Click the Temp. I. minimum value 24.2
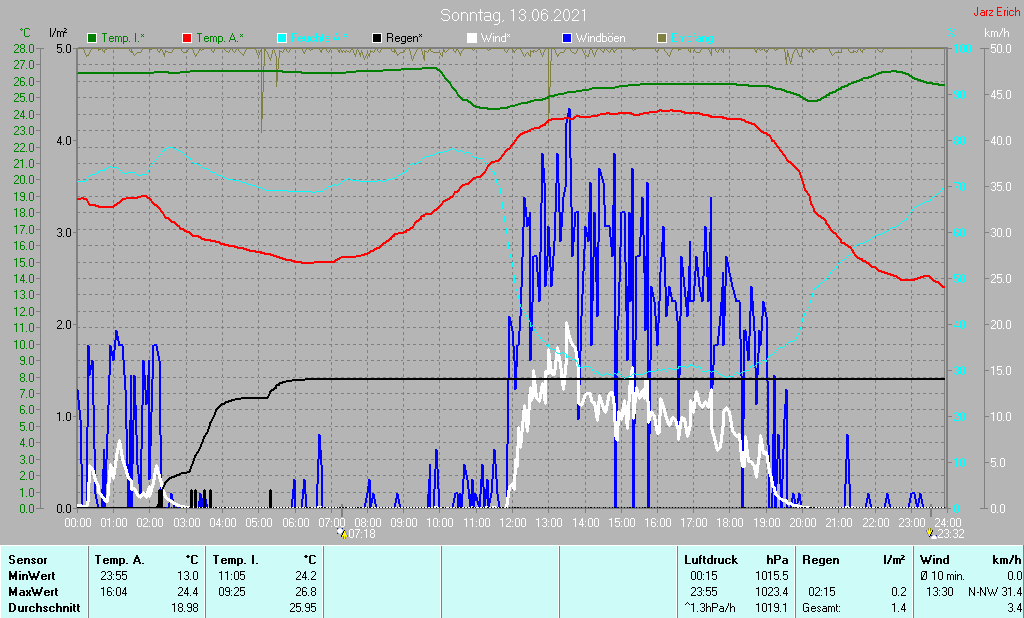The height and width of the screenshot is (618, 1024). [306, 576]
